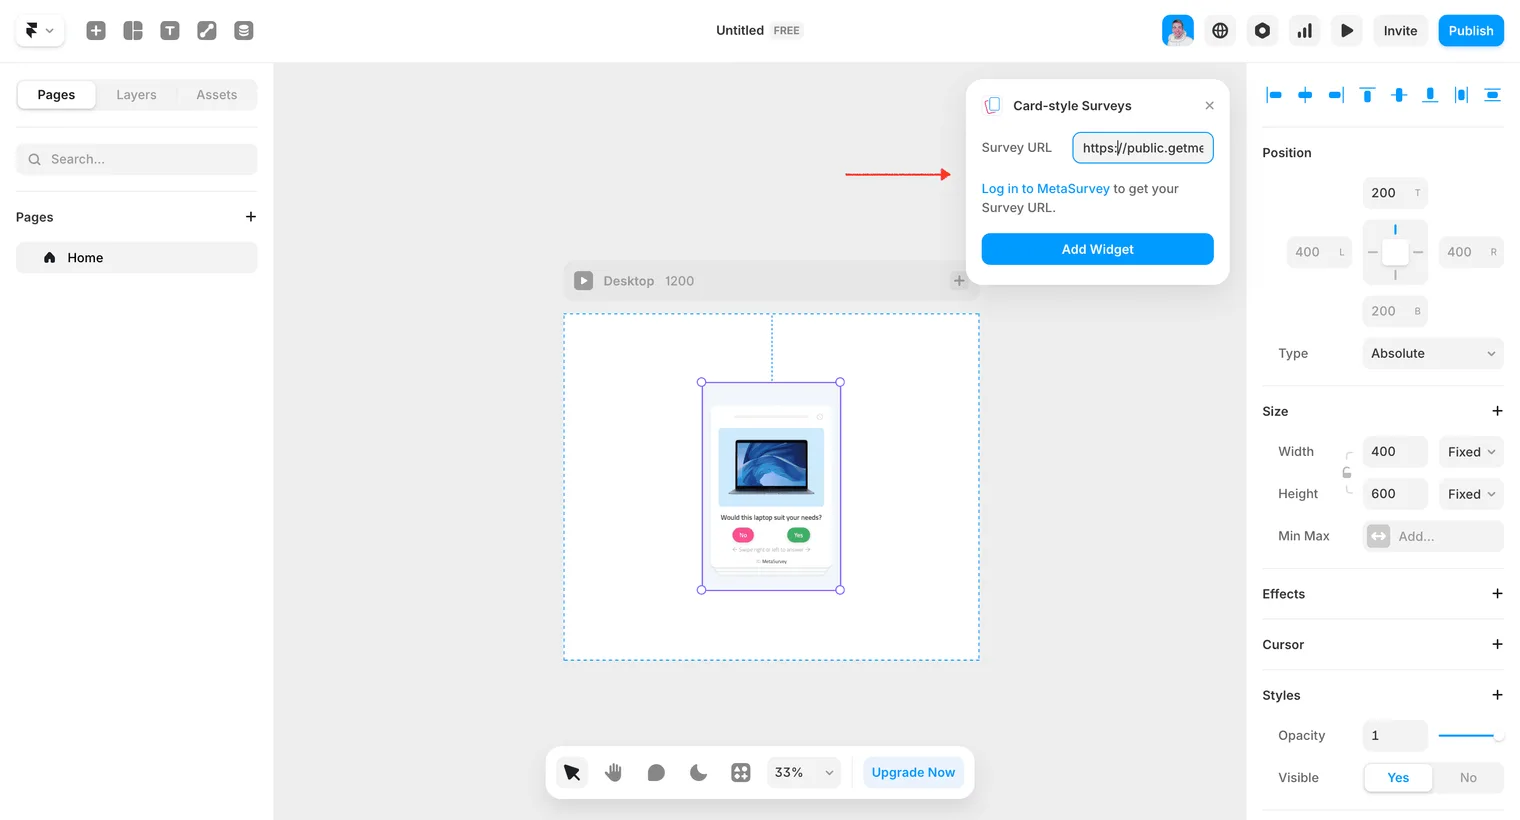Click the Add Widget button
This screenshot has height=820, width=1520.
[x=1098, y=249]
